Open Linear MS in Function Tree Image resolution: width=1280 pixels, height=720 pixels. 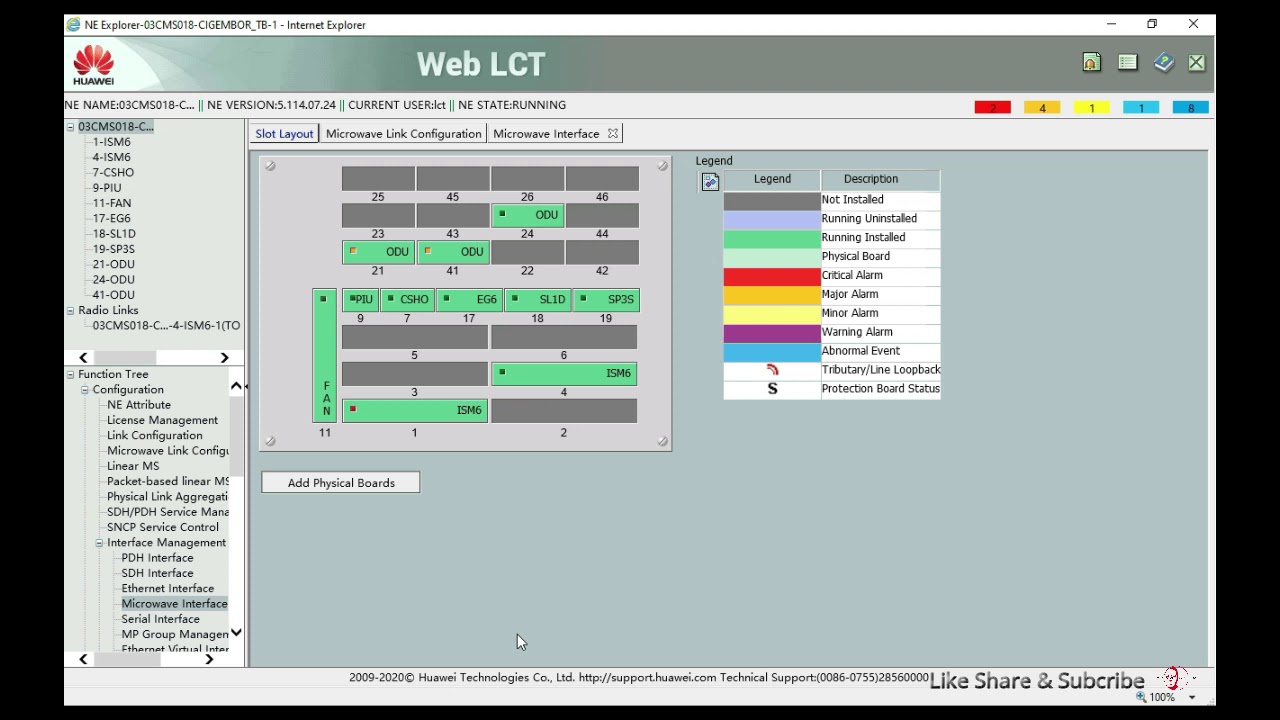point(133,466)
